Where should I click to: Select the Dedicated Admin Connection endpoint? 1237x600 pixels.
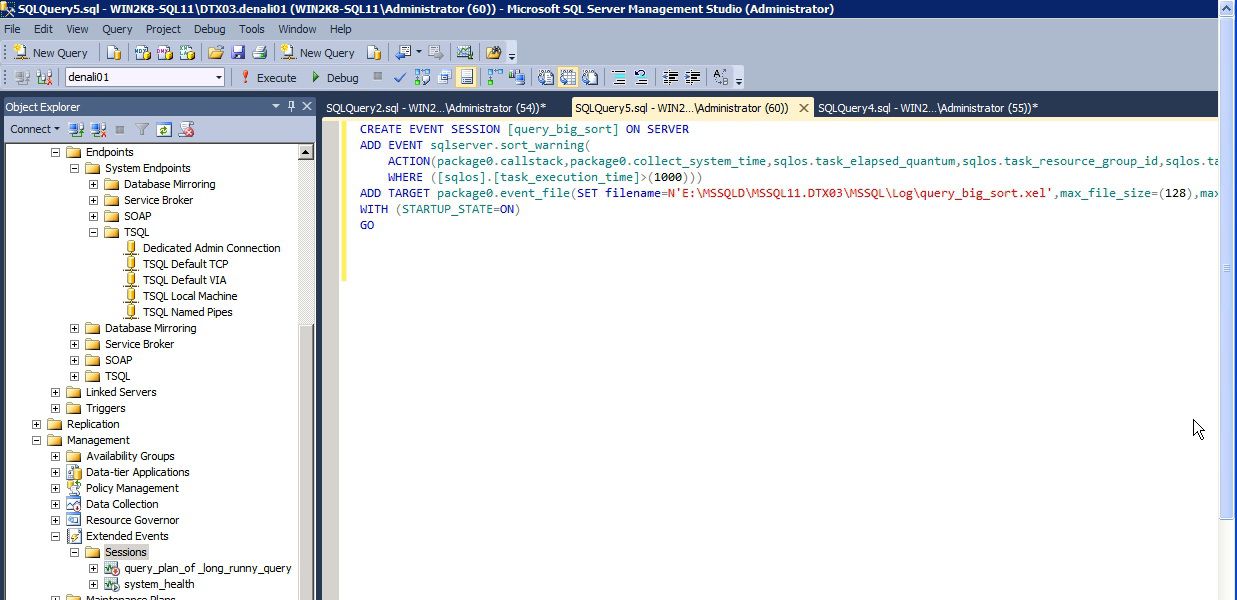coord(212,248)
